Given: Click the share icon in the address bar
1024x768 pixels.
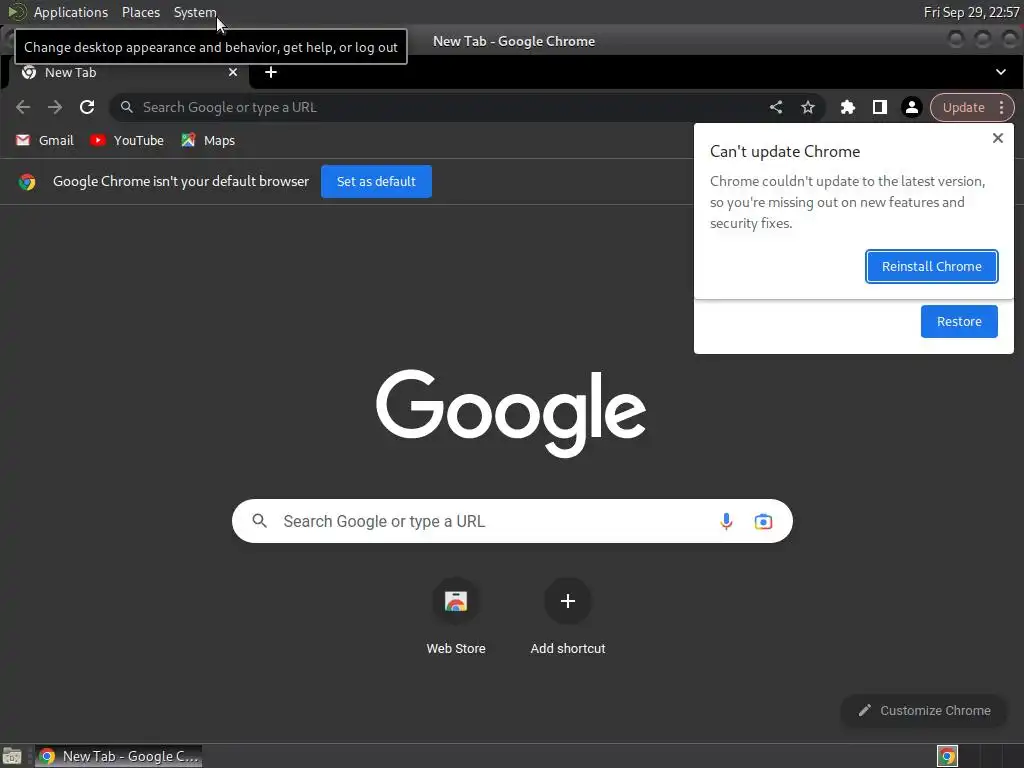Looking at the screenshot, I should coord(776,107).
